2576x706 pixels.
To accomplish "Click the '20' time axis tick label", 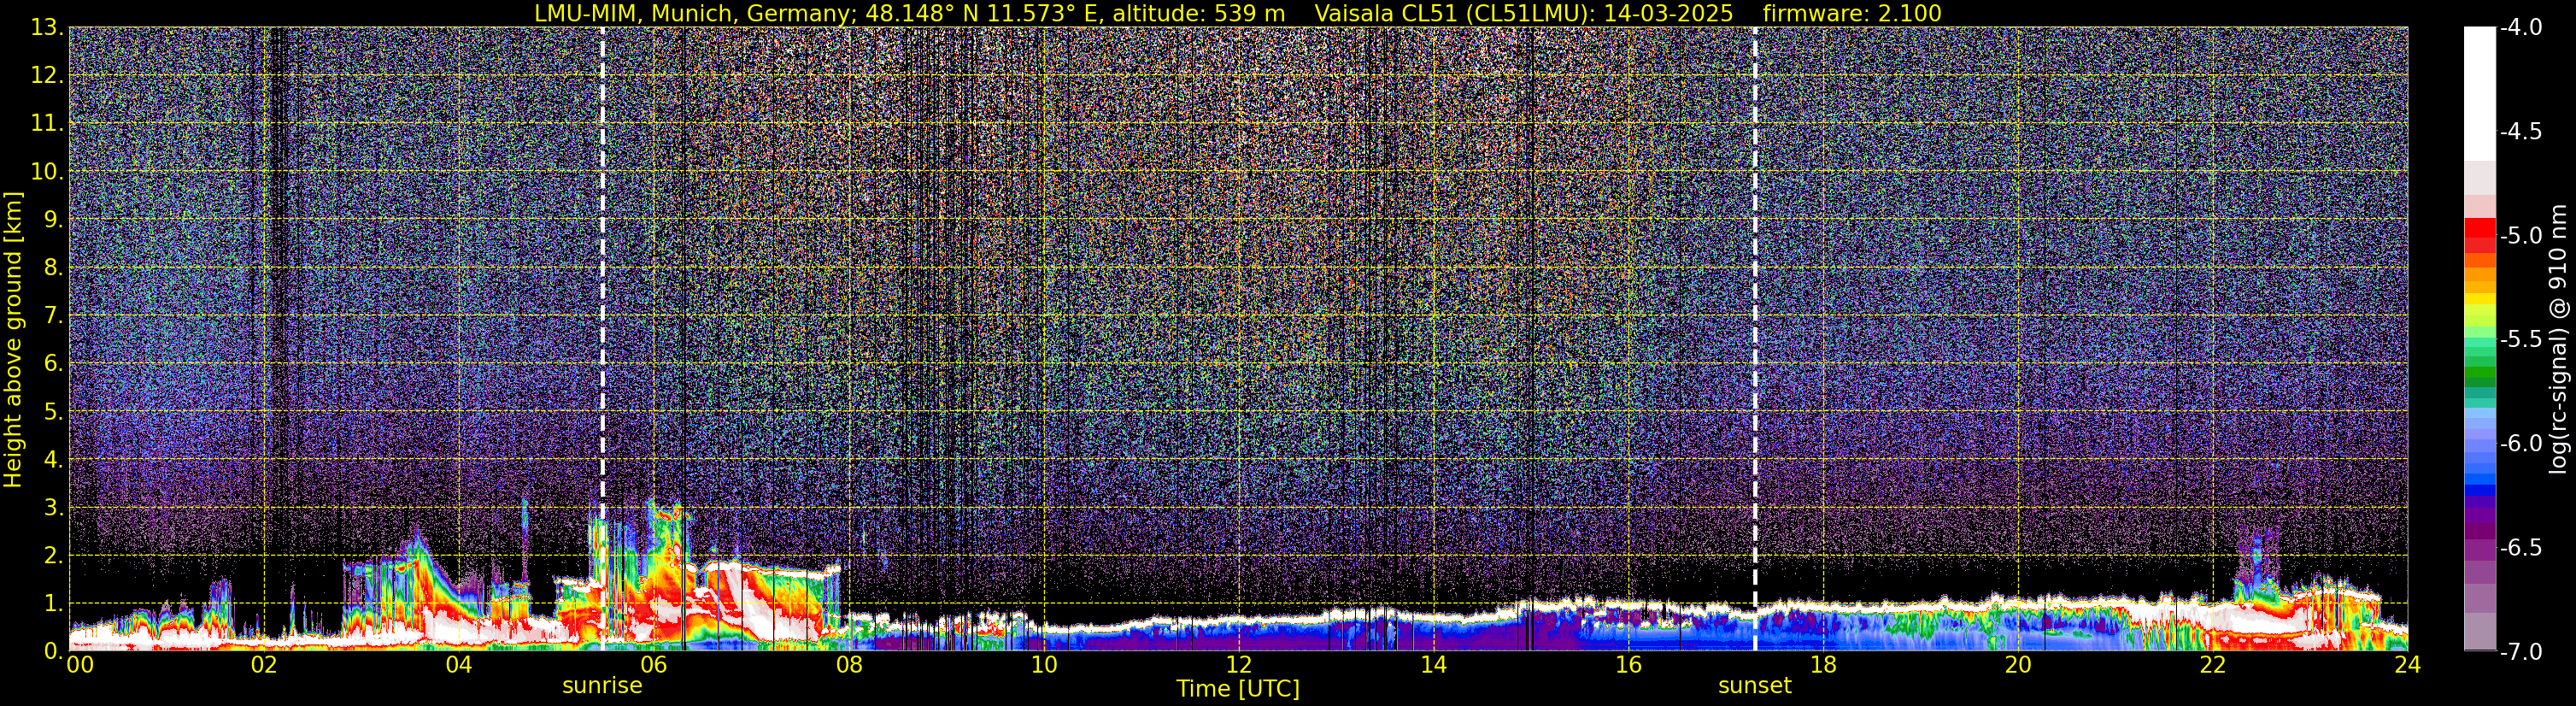I will pyautogui.click(x=2019, y=665).
